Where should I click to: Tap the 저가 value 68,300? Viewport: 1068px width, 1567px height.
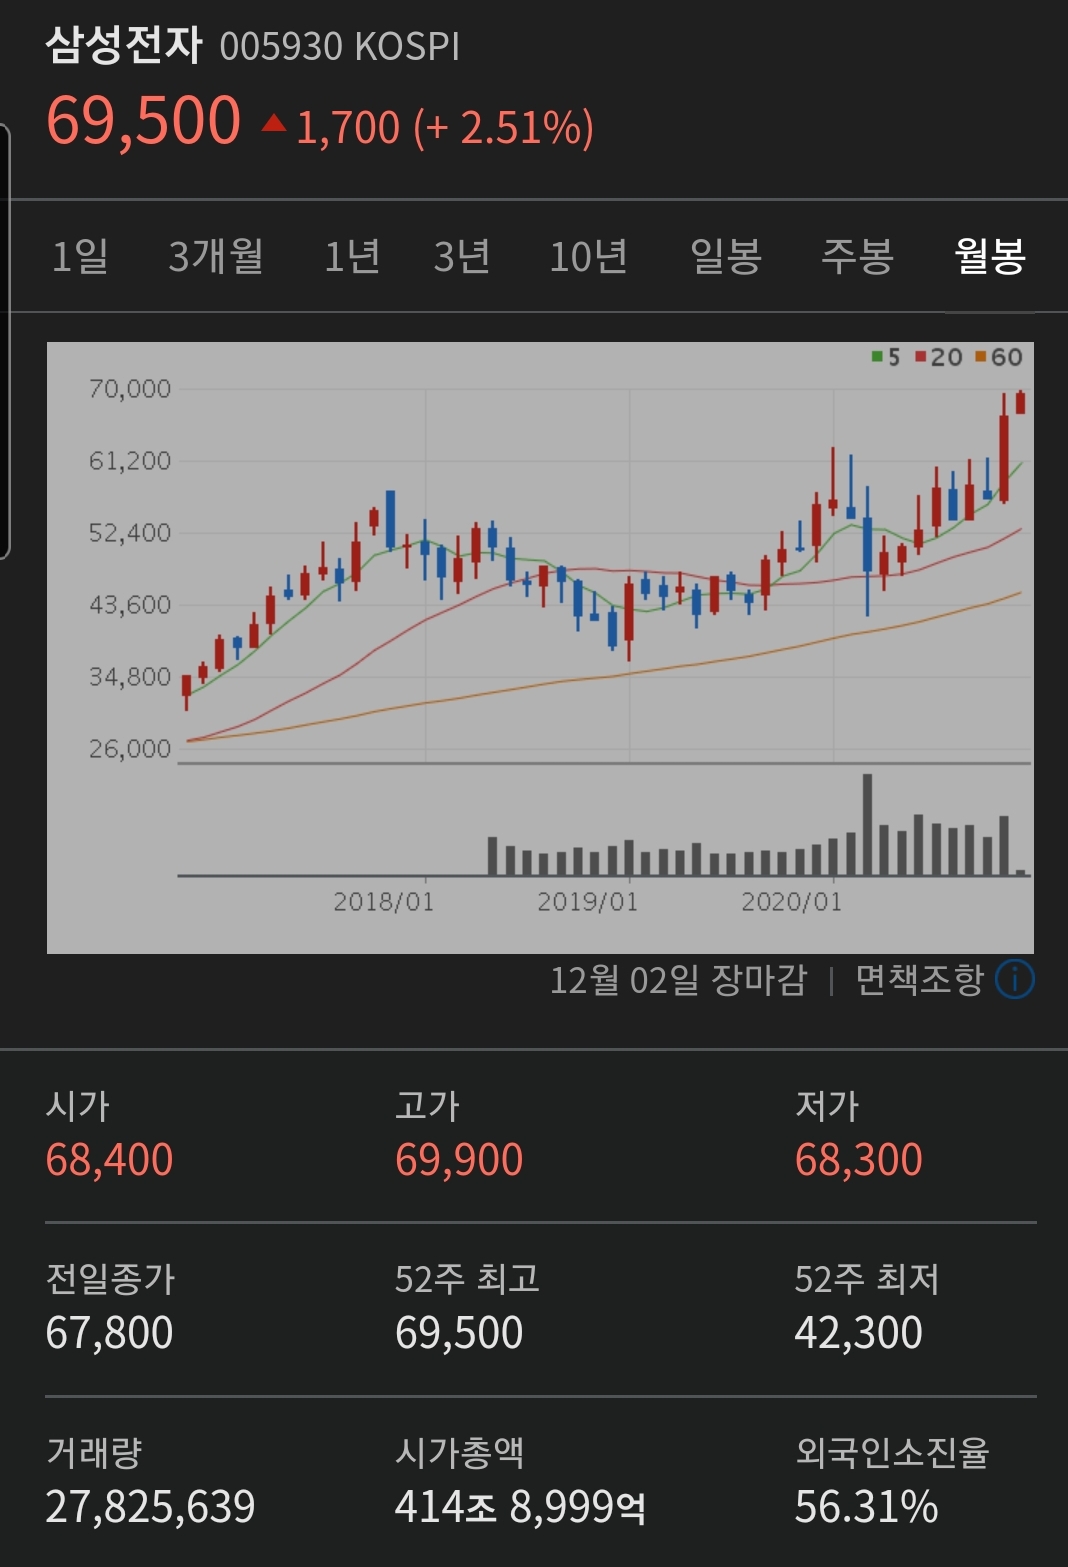859,1160
